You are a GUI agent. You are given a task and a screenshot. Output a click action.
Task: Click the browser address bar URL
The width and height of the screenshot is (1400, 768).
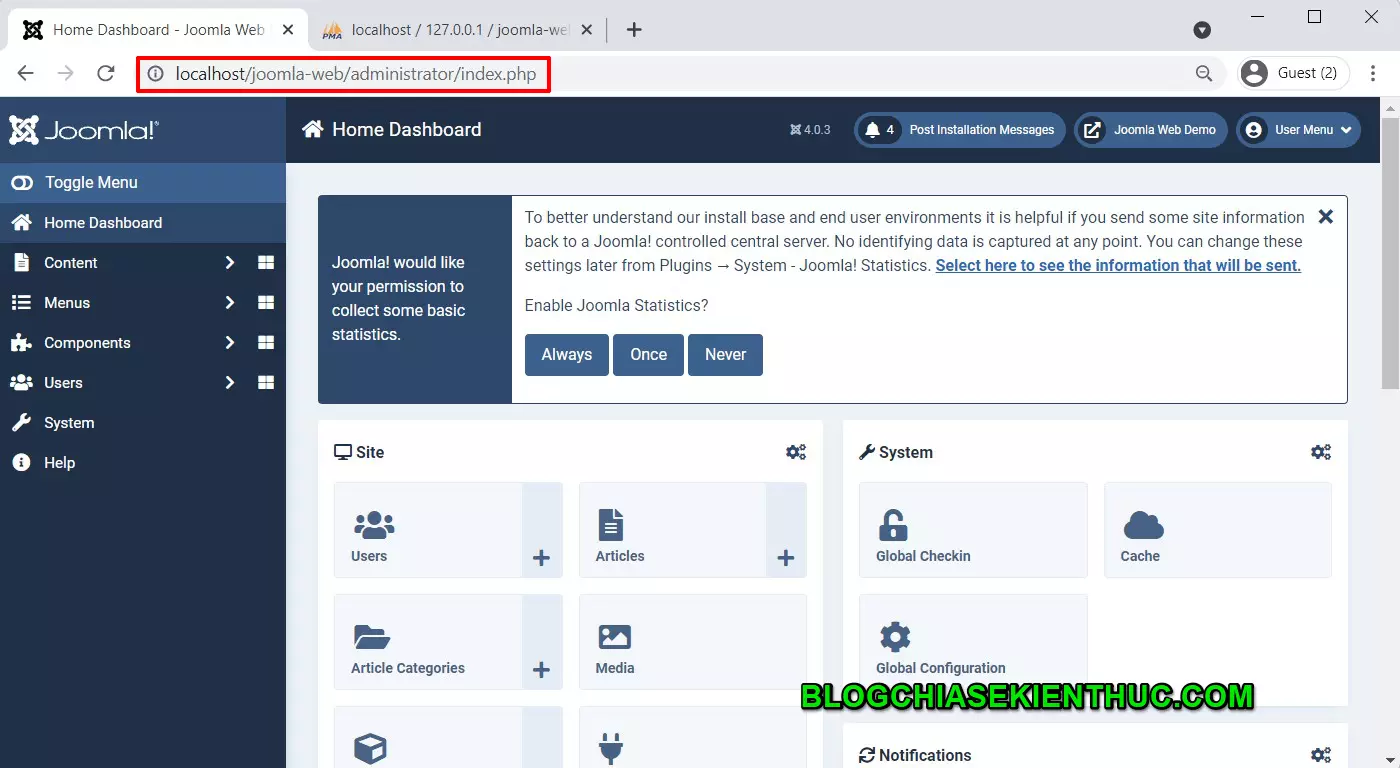356,73
